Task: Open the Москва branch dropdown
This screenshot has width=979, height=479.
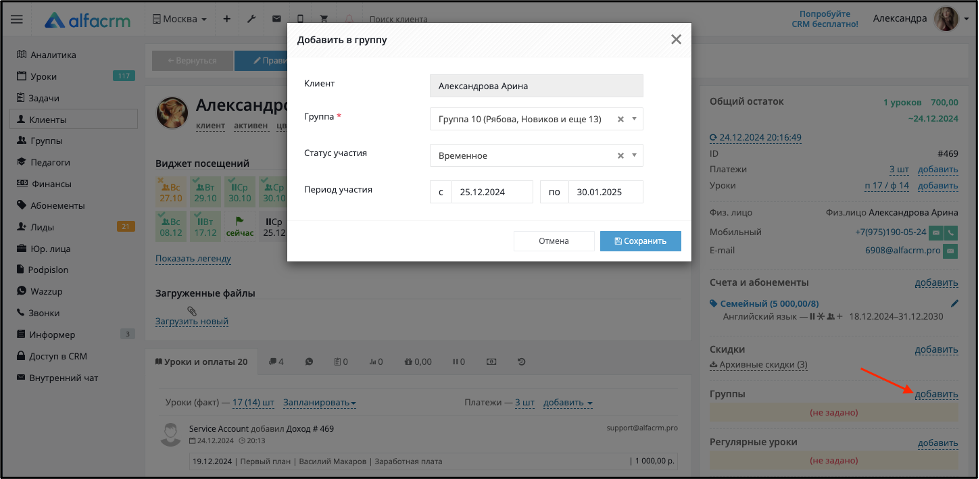Action: coord(180,19)
